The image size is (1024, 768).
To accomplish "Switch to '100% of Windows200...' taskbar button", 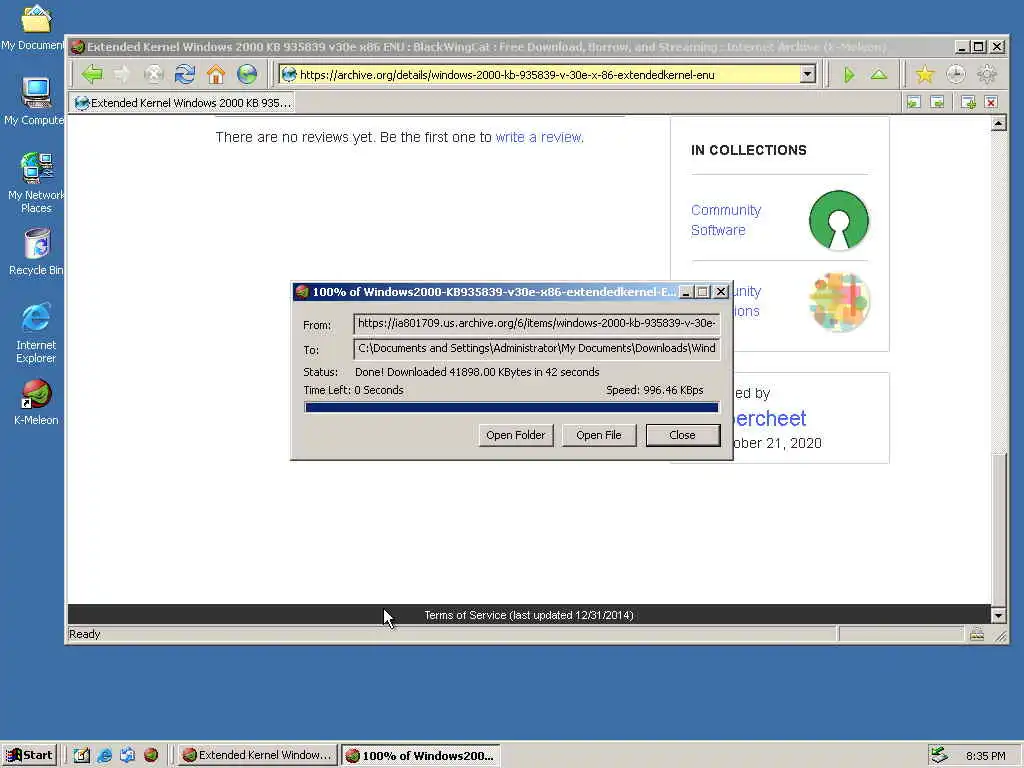I will click(421, 756).
